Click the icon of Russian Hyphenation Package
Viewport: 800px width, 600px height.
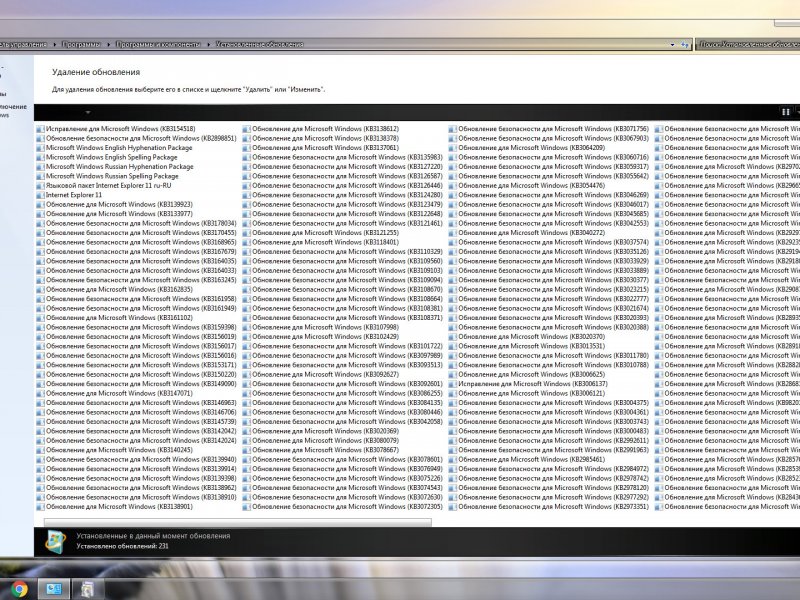[40, 167]
